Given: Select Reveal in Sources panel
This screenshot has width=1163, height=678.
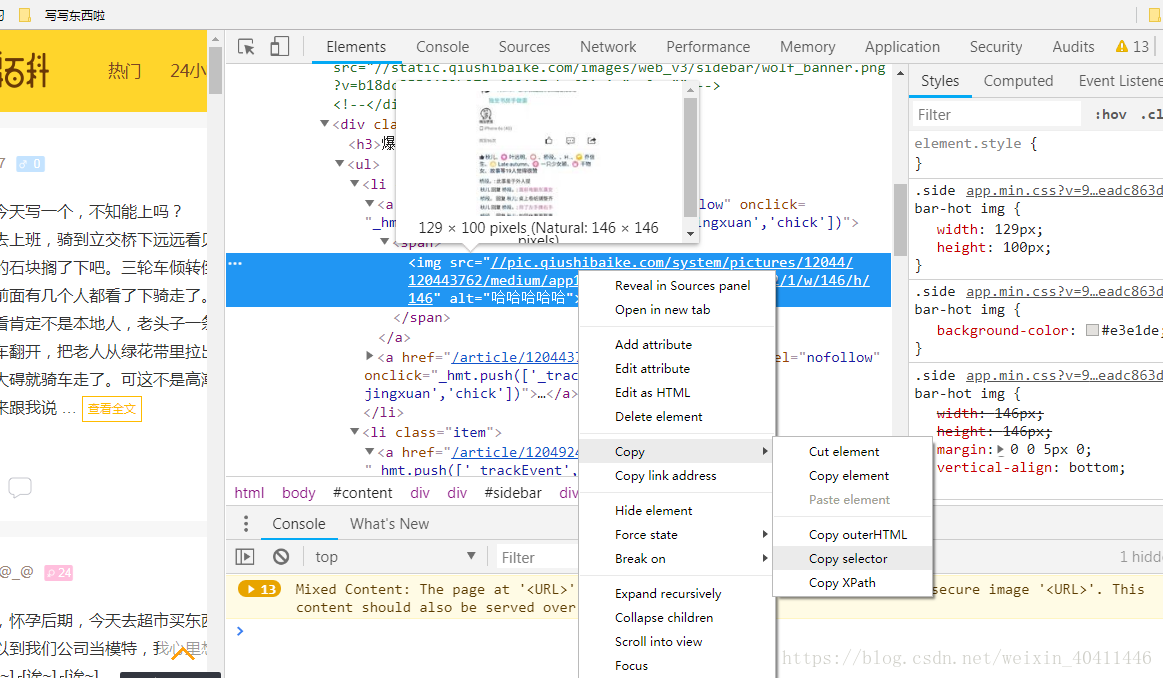Looking at the screenshot, I should [x=676, y=286].
